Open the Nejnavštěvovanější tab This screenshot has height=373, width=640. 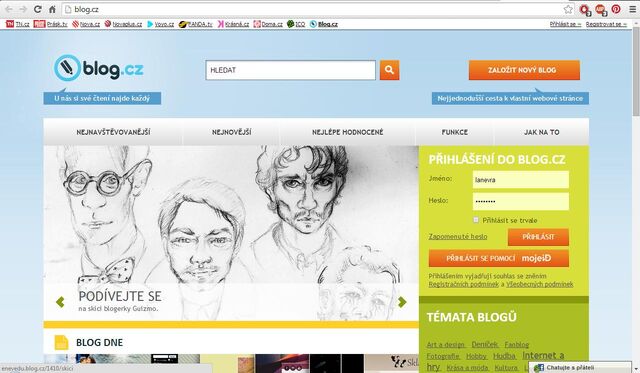113,132
